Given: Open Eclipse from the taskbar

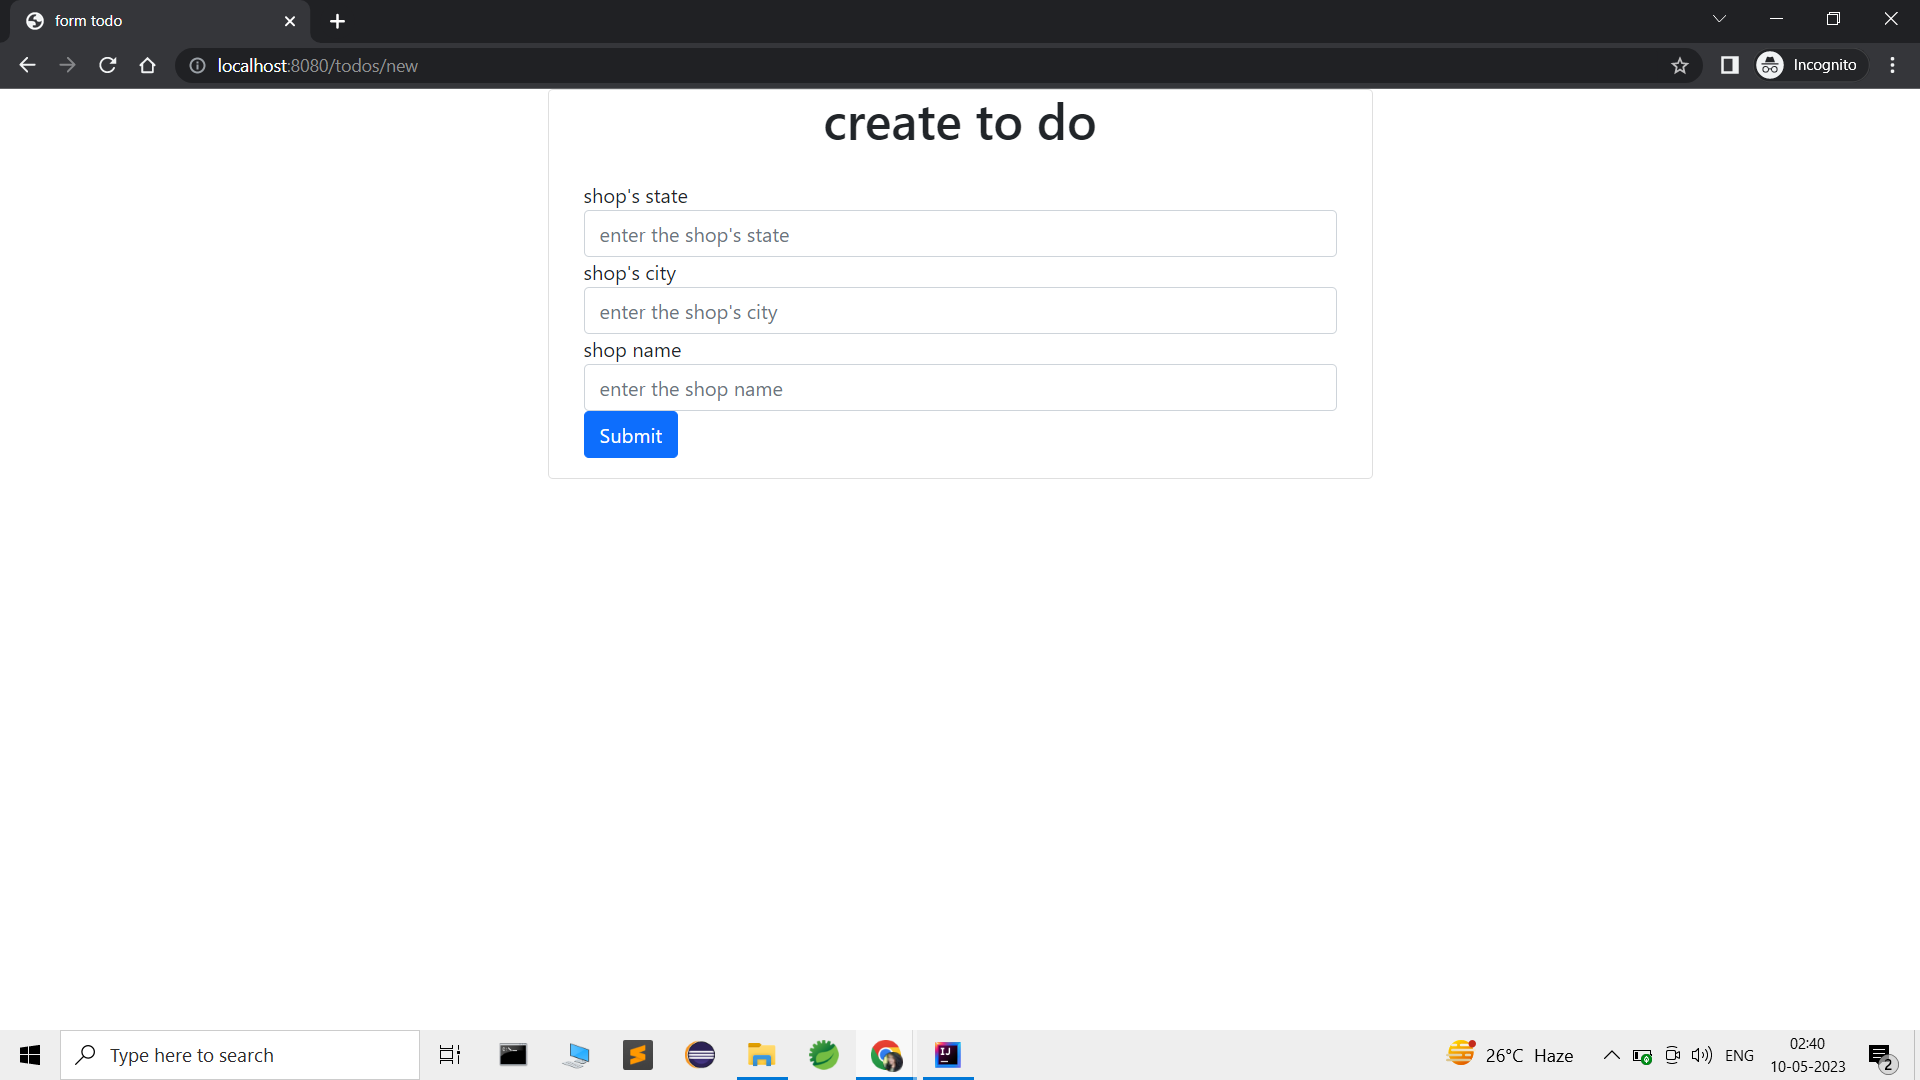Looking at the screenshot, I should click(x=700, y=1054).
